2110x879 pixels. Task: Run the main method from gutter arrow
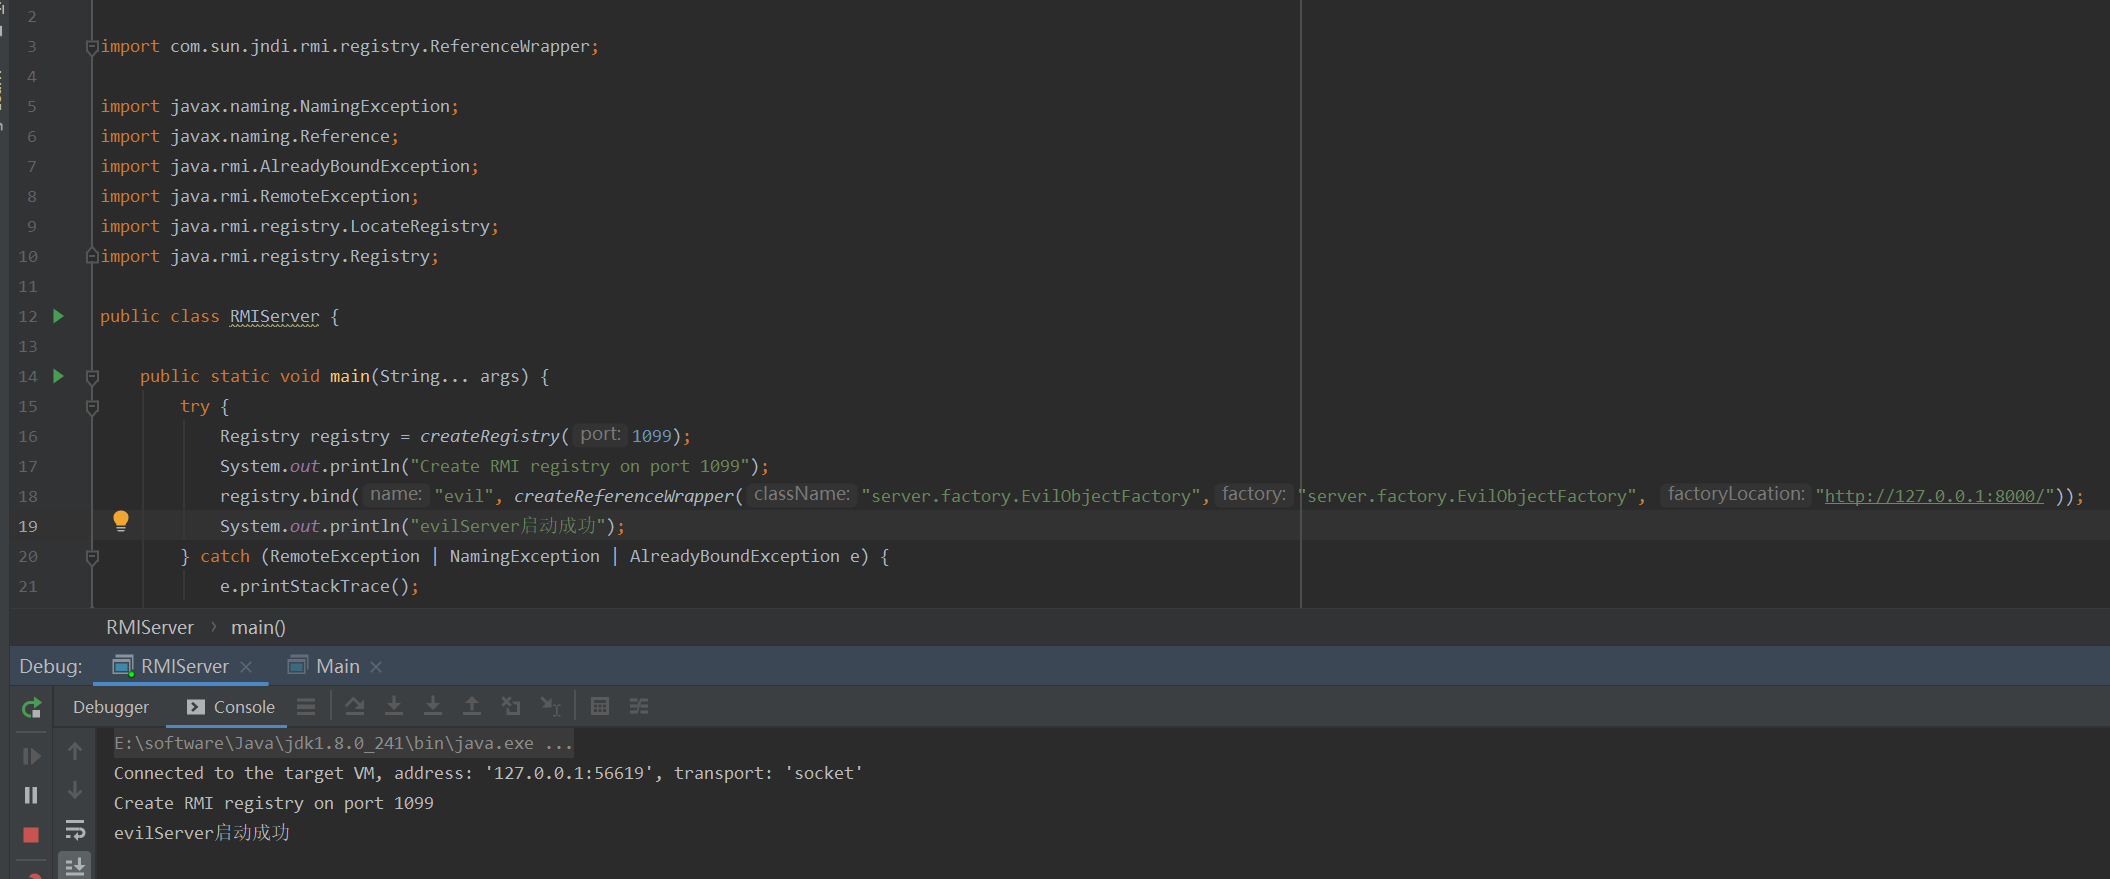click(58, 376)
